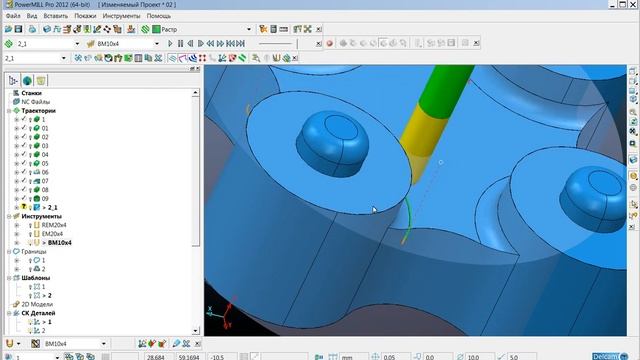Select tool EM20x4 in the tree
640x360 pixels.
(x=52, y=234)
